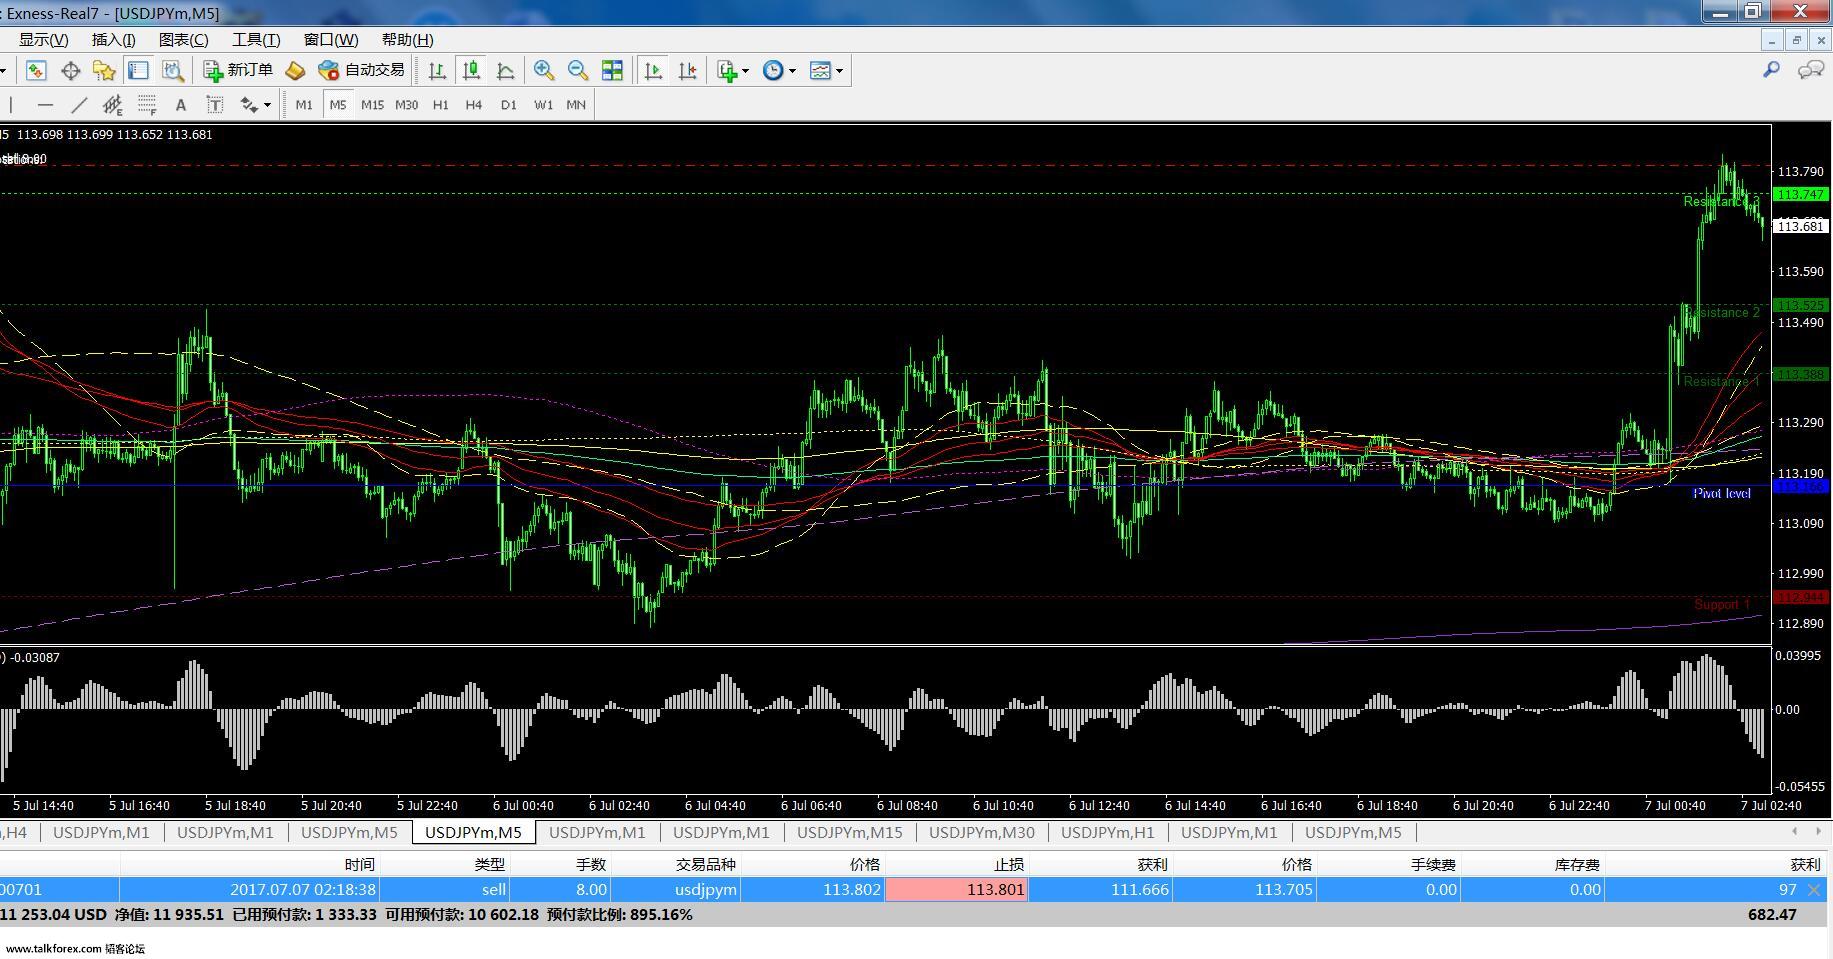
Task: Switch to USDJPYm,M30 chart tab
Action: 981,832
